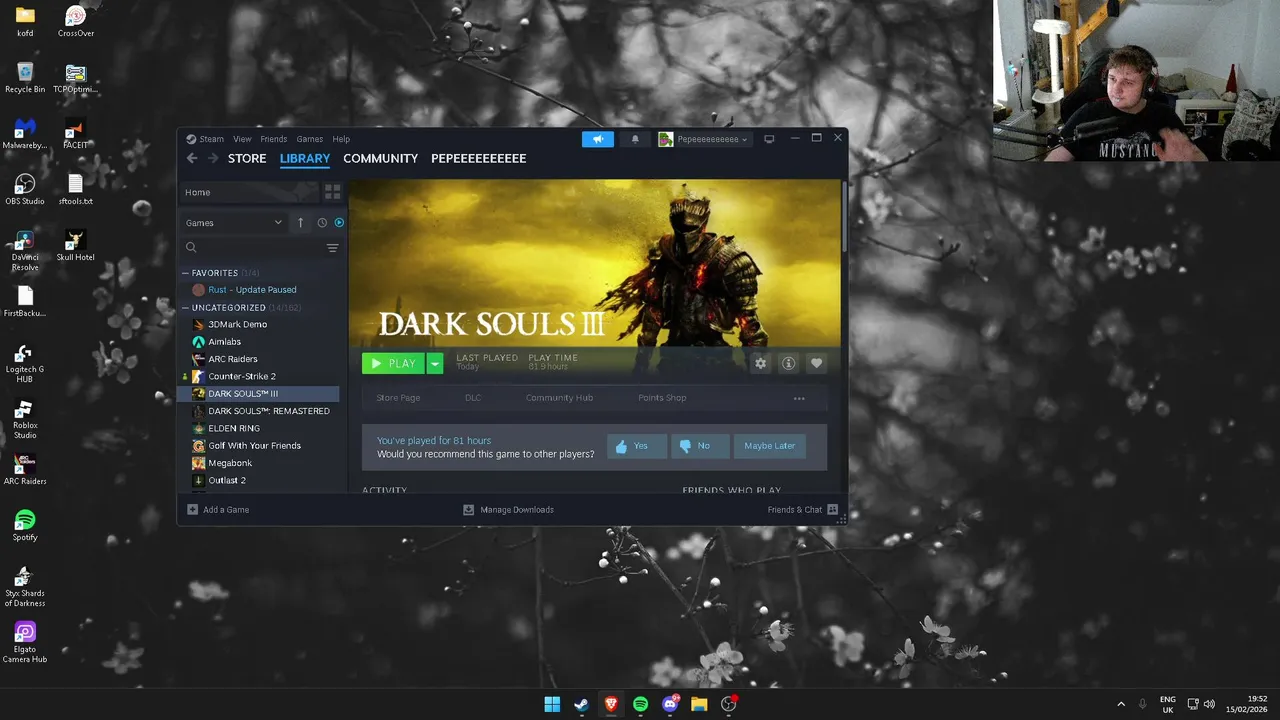Open the game info icon
The height and width of the screenshot is (720, 1280).
788,364
